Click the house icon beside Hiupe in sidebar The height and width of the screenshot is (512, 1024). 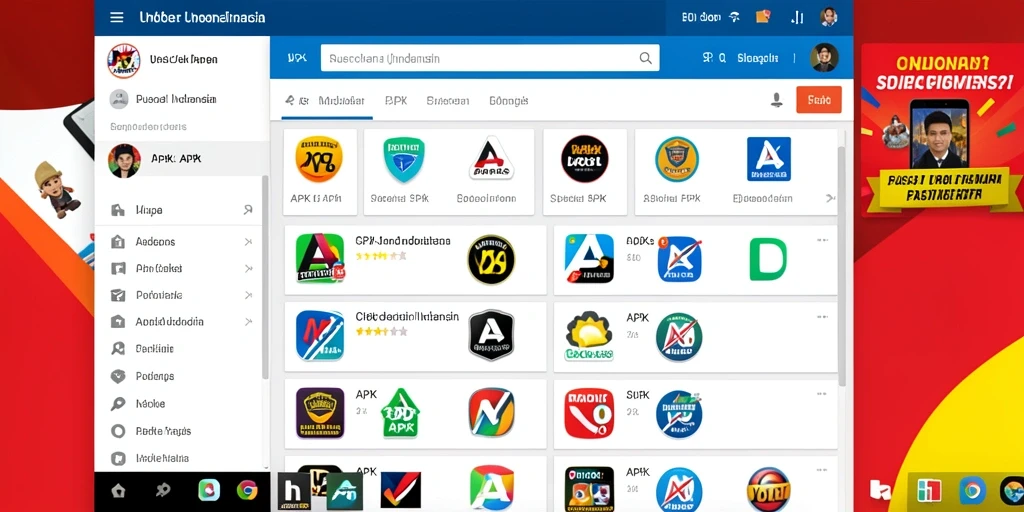coord(118,210)
